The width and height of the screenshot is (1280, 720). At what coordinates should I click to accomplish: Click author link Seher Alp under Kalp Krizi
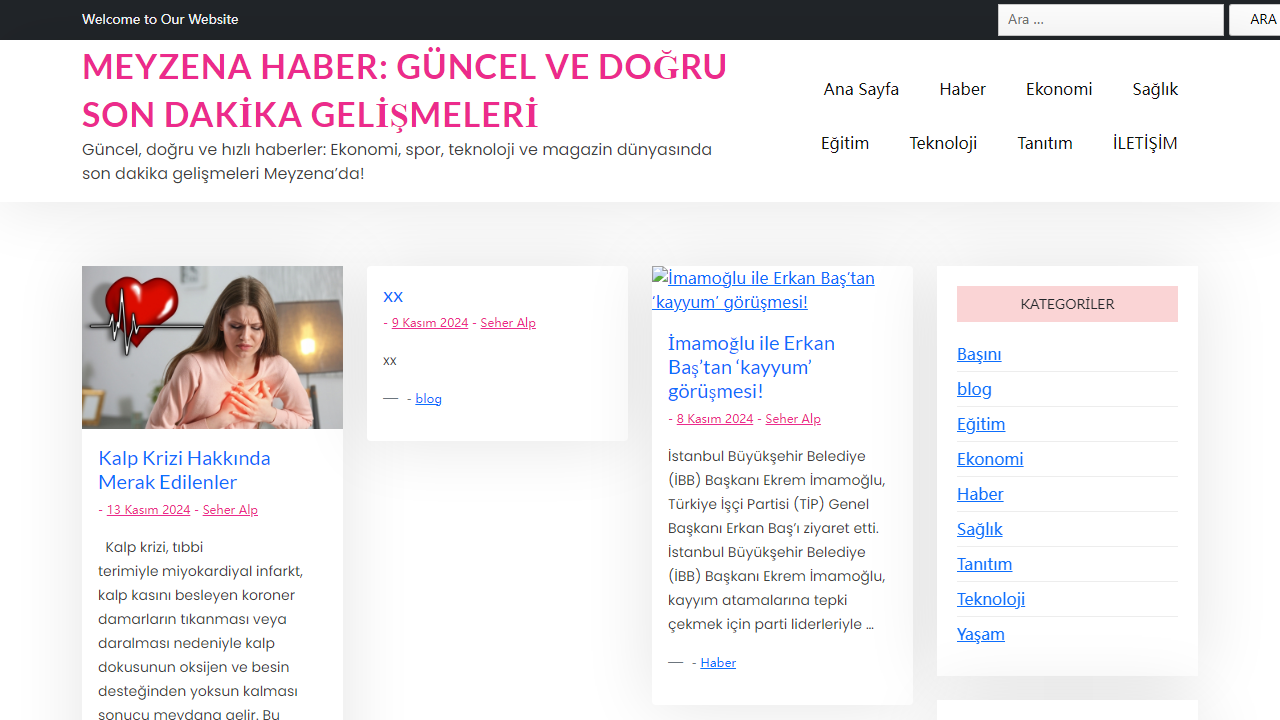pos(230,509)
